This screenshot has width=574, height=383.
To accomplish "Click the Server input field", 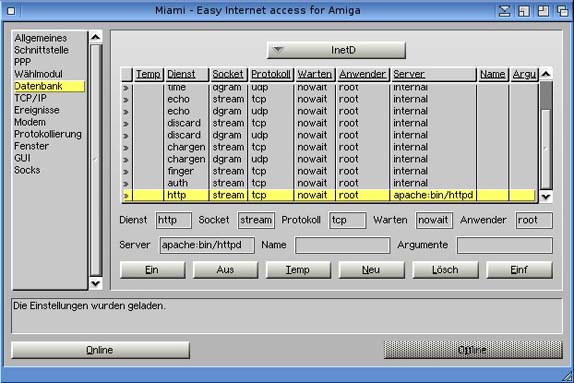I will pyautogui.click(x=207, y=245).
